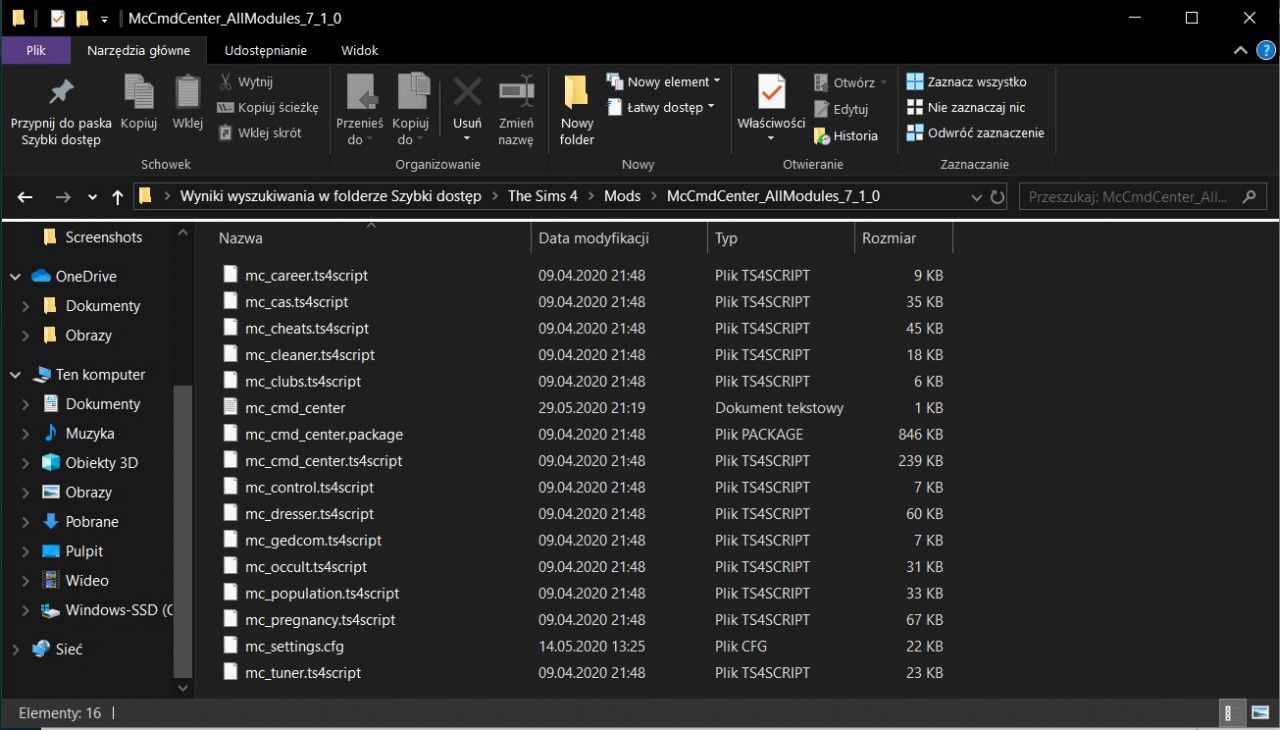The image size is (1280, 730).
Task: Expand OneDrive Dokumenty folder
Action: tap(26, 306)
